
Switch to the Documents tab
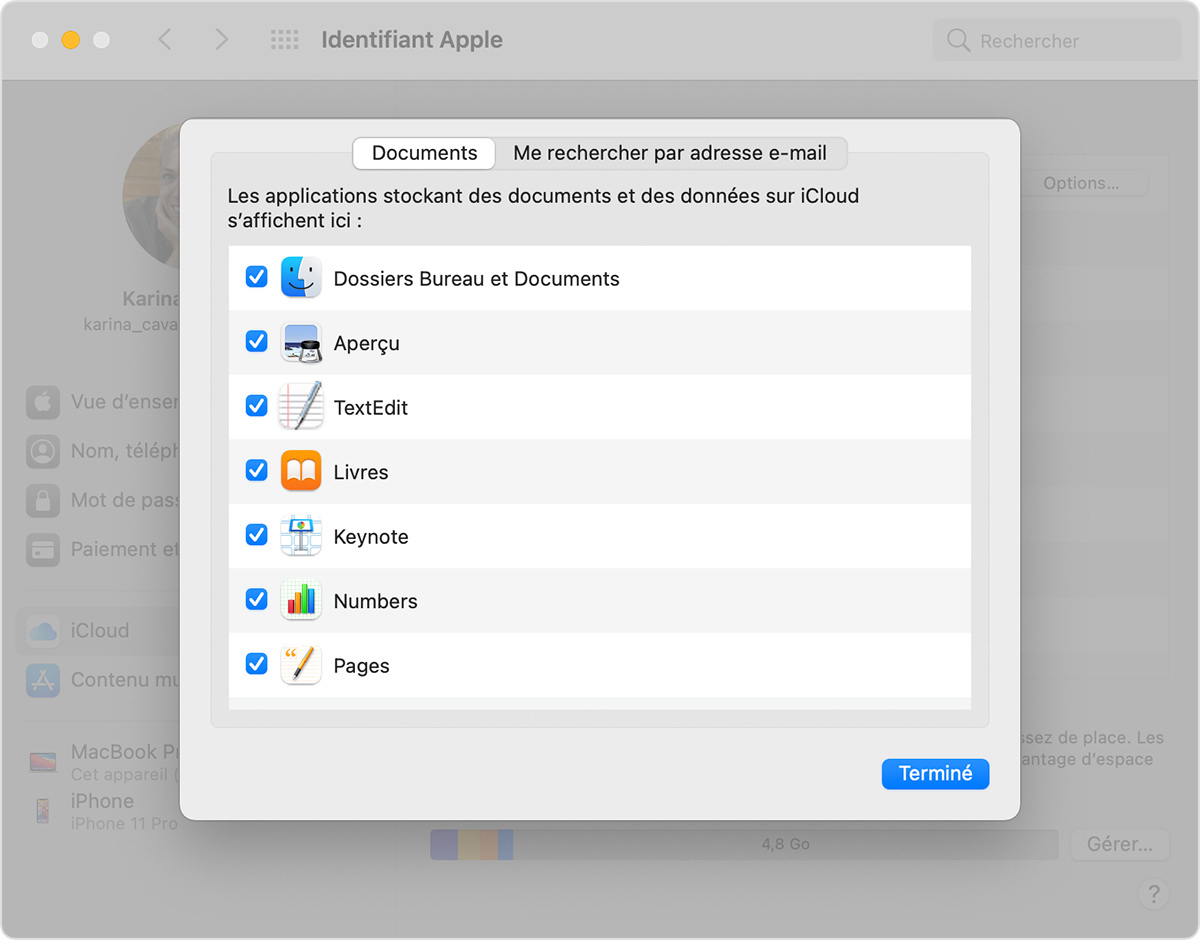[424, 153]
